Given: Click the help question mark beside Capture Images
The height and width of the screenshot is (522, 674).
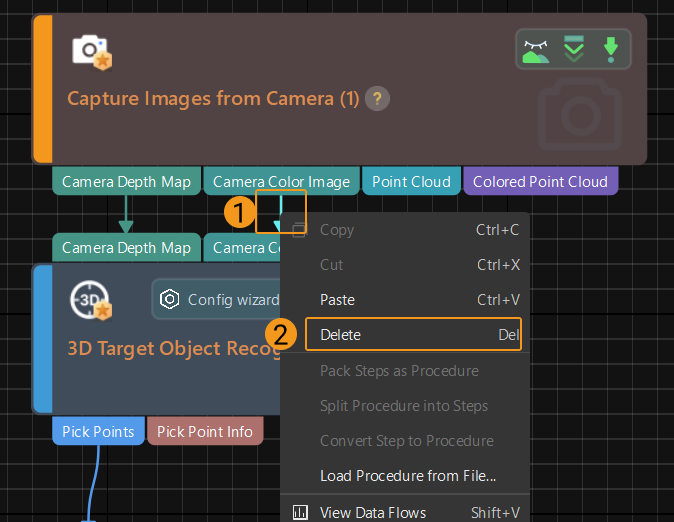Looking at the screenshot, I should [x=377, y=99].
